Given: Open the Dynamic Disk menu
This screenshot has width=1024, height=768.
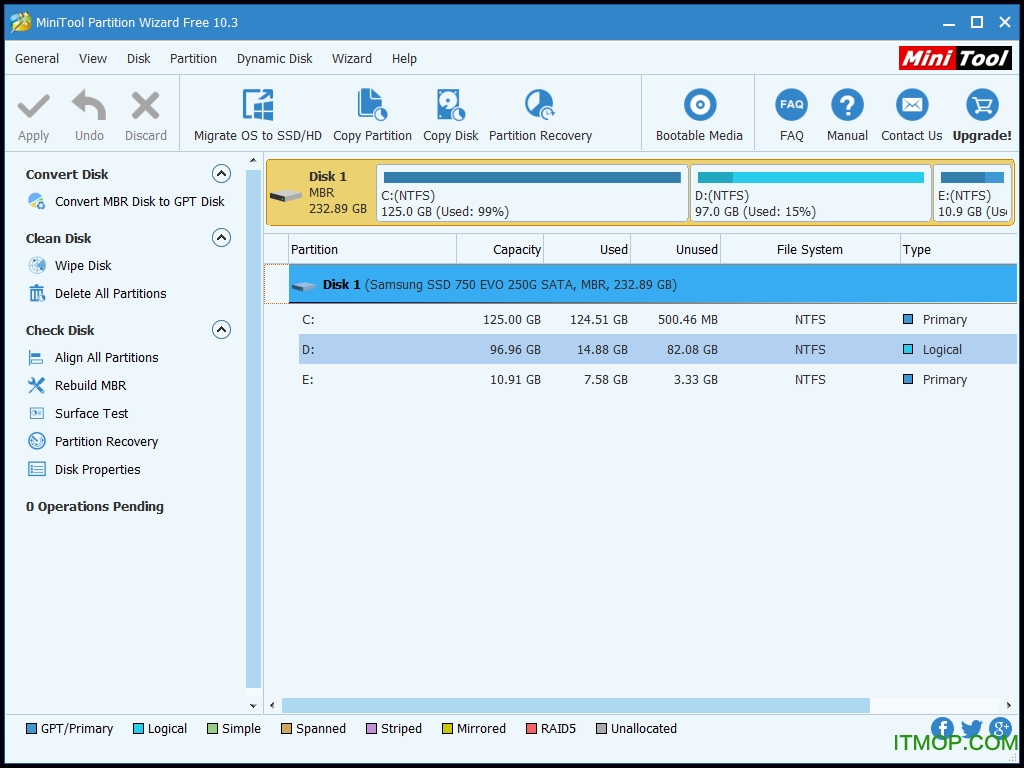Looking at the screenshot, I should pyautogui.click(x=274, y=58).
